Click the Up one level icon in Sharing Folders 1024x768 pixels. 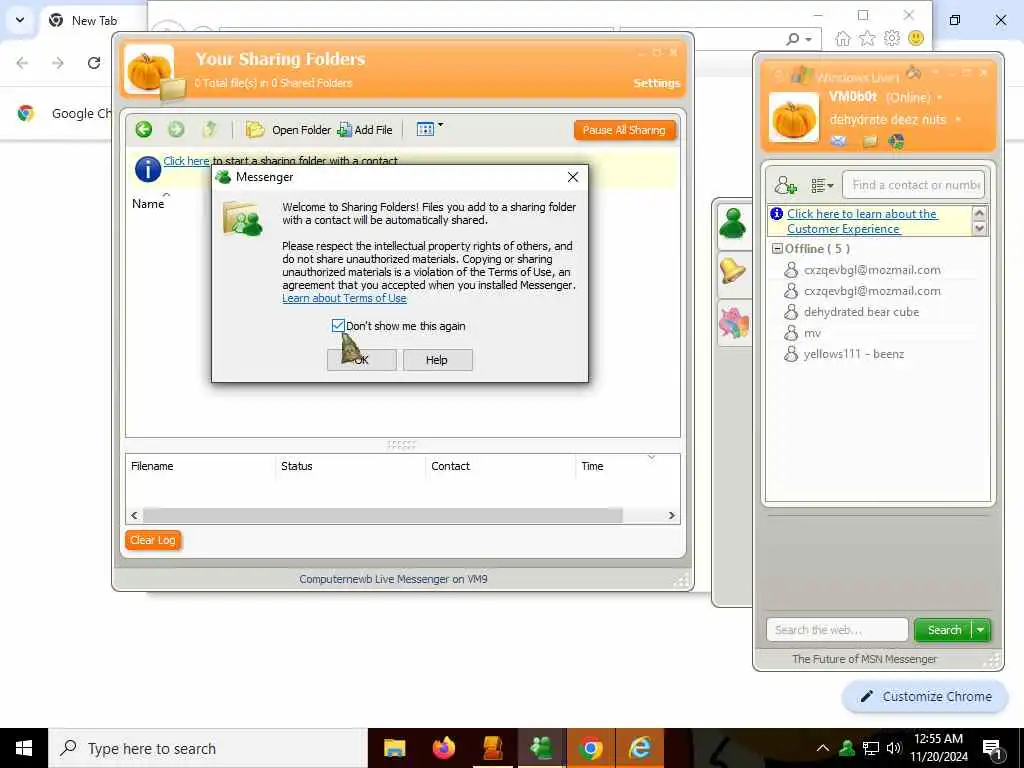(x=209, y=129)
